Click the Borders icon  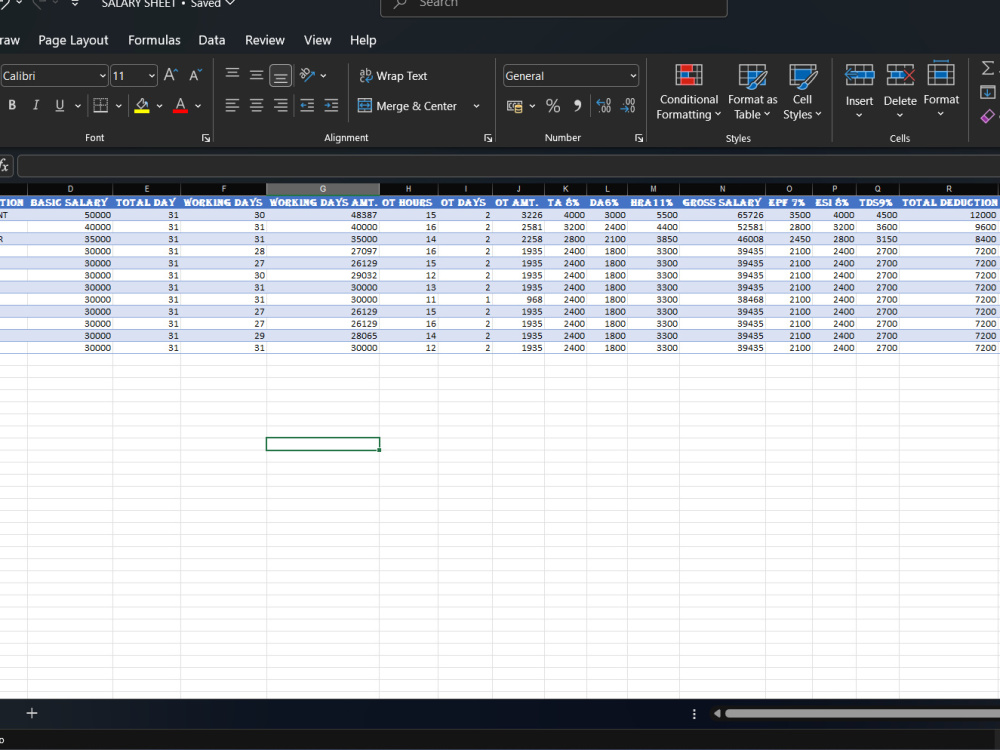101,105
